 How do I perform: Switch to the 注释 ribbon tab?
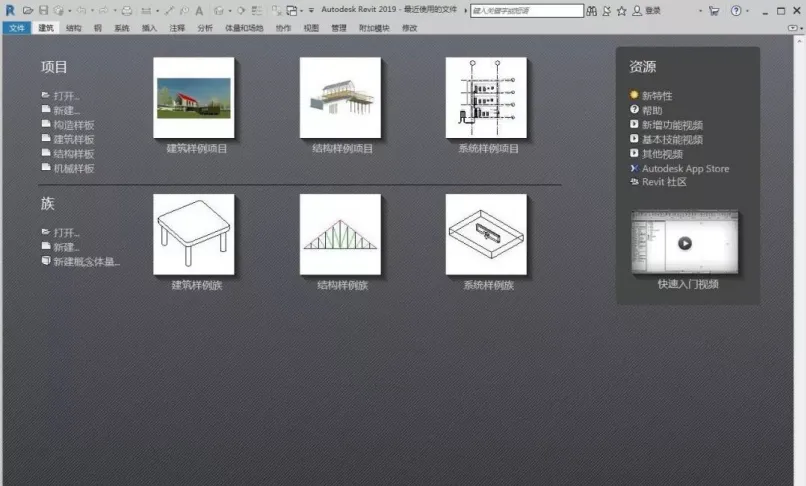[x=177, y=28]
